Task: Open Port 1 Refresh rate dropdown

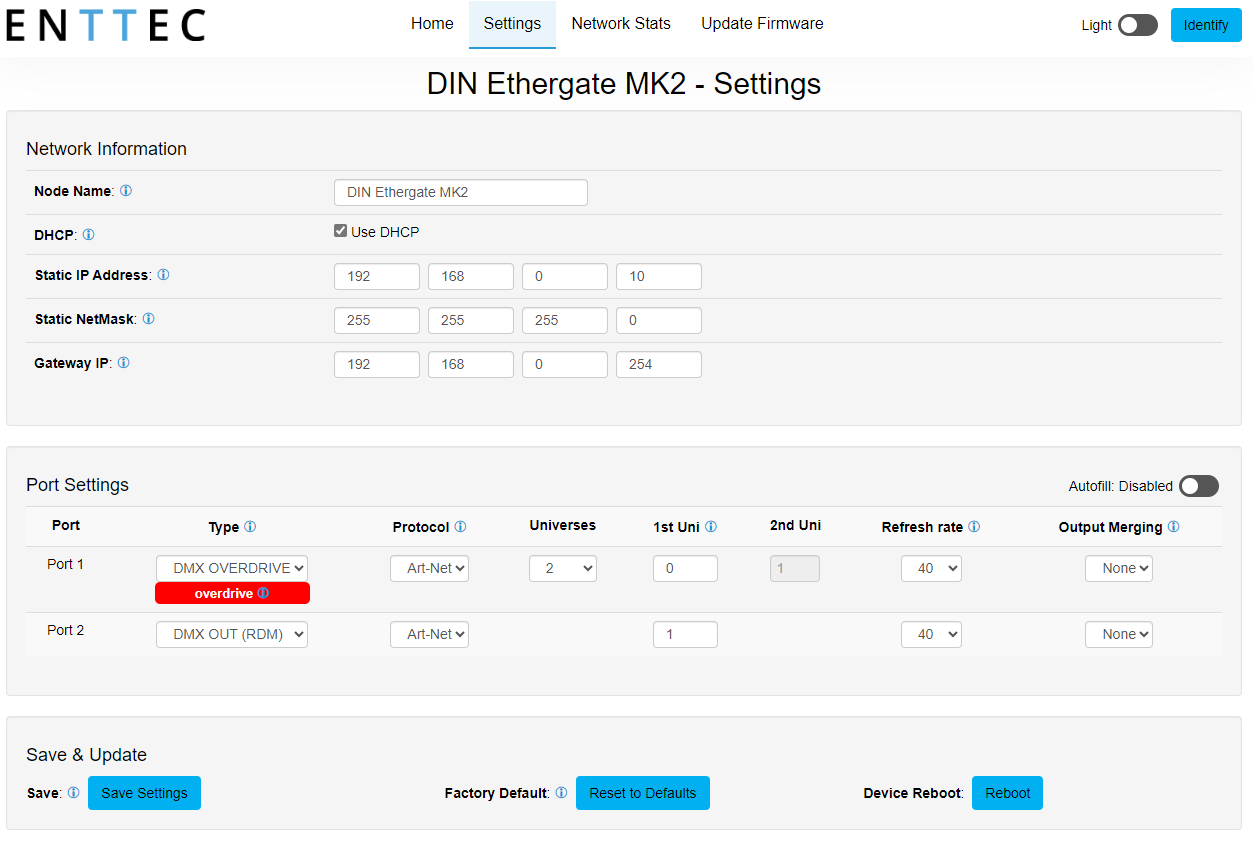Action: (931, 568)
